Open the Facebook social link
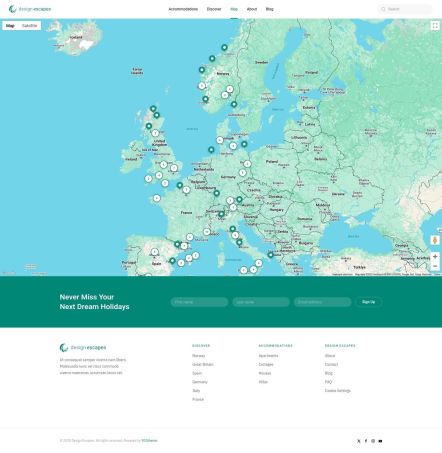The width and height of the screenshot is (442, 453). coord(366,441)
